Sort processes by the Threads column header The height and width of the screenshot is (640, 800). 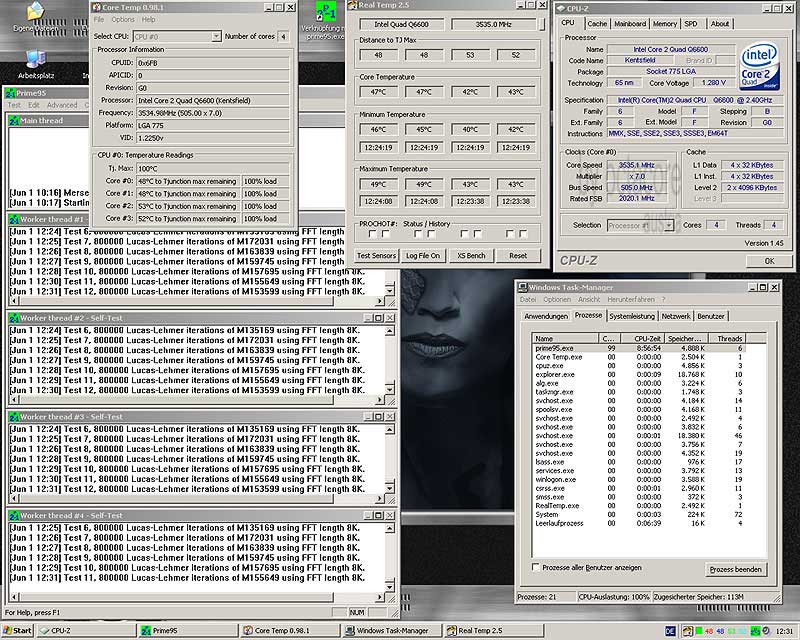coord(726,338)
